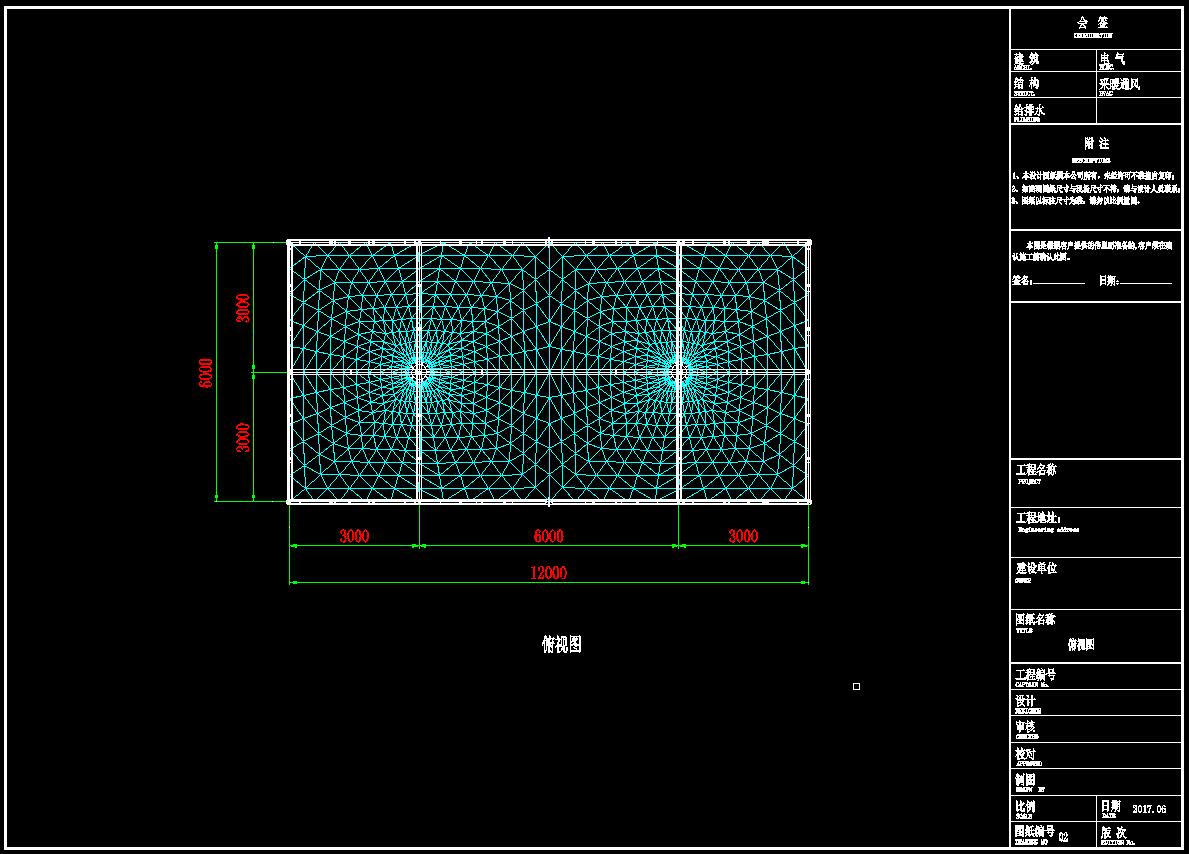1189x854 pixels.
Task: Click the 给排水 plumbing cell
Action: click(1029, 111)
